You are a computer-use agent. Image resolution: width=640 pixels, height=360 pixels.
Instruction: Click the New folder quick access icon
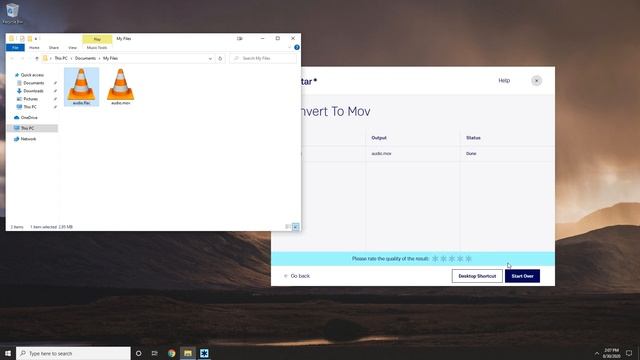coord(30,39)
